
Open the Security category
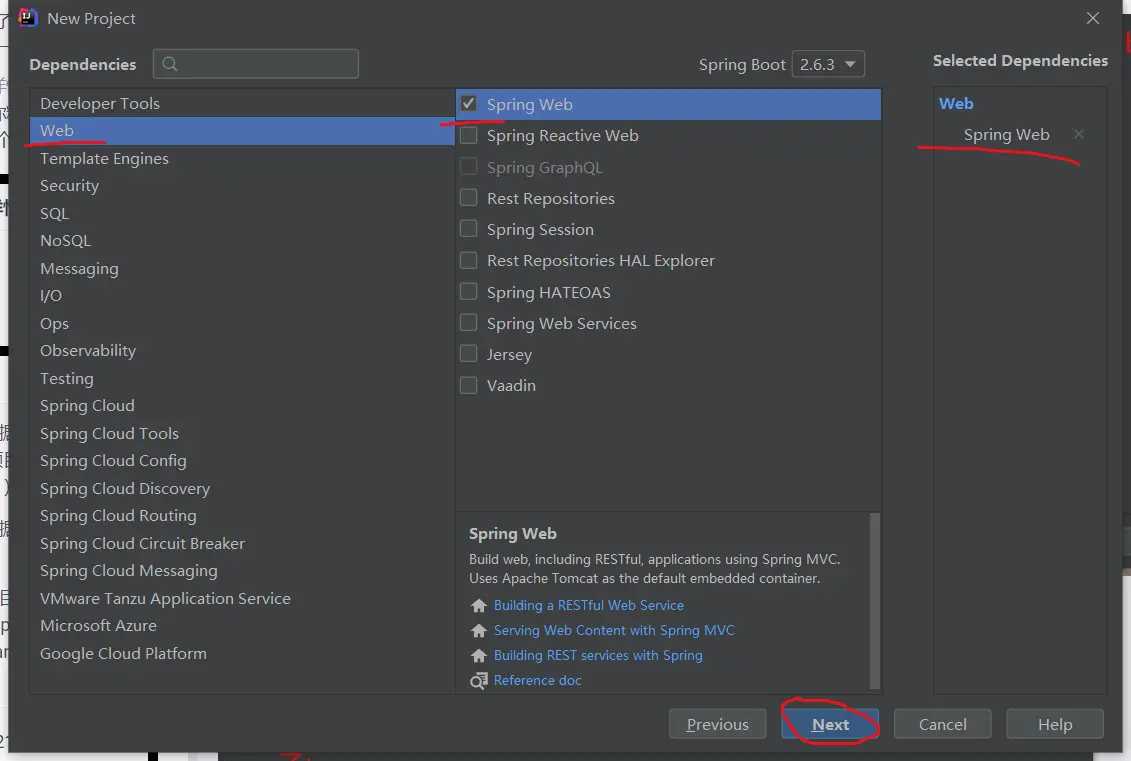tap(242, 185)
